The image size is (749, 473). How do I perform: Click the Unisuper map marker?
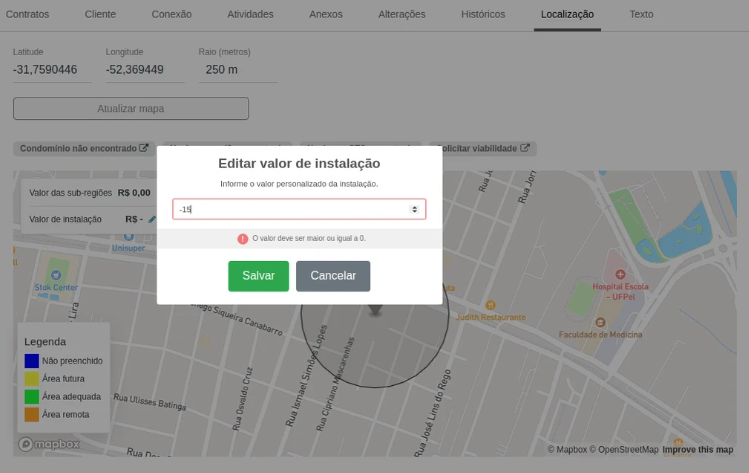(x=128, y=237)
